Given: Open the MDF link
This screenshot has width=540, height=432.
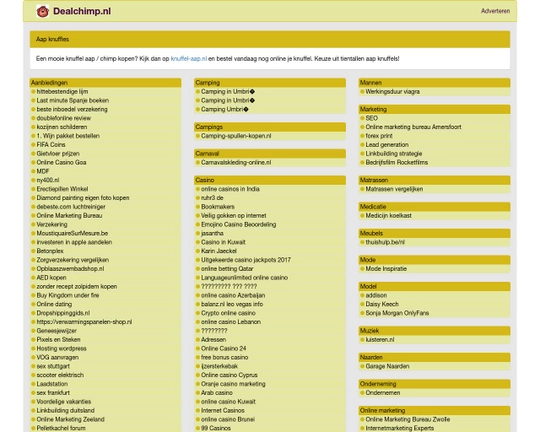Looking at the screenshot, I should 43,171.
